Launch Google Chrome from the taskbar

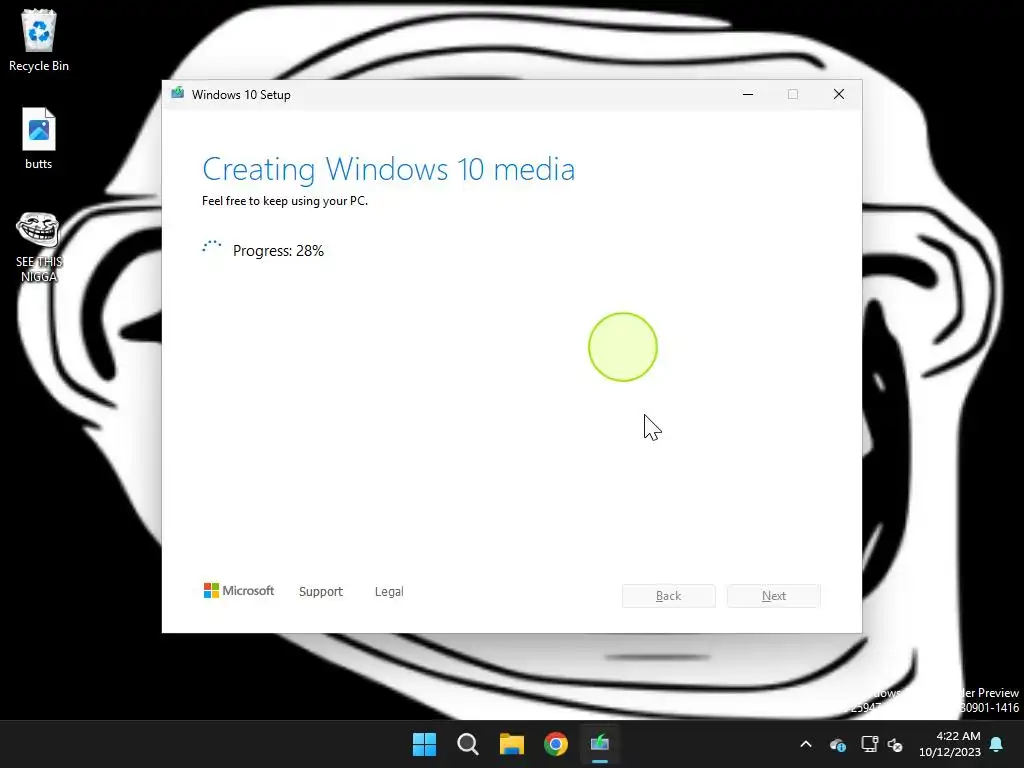pos(556,744)
